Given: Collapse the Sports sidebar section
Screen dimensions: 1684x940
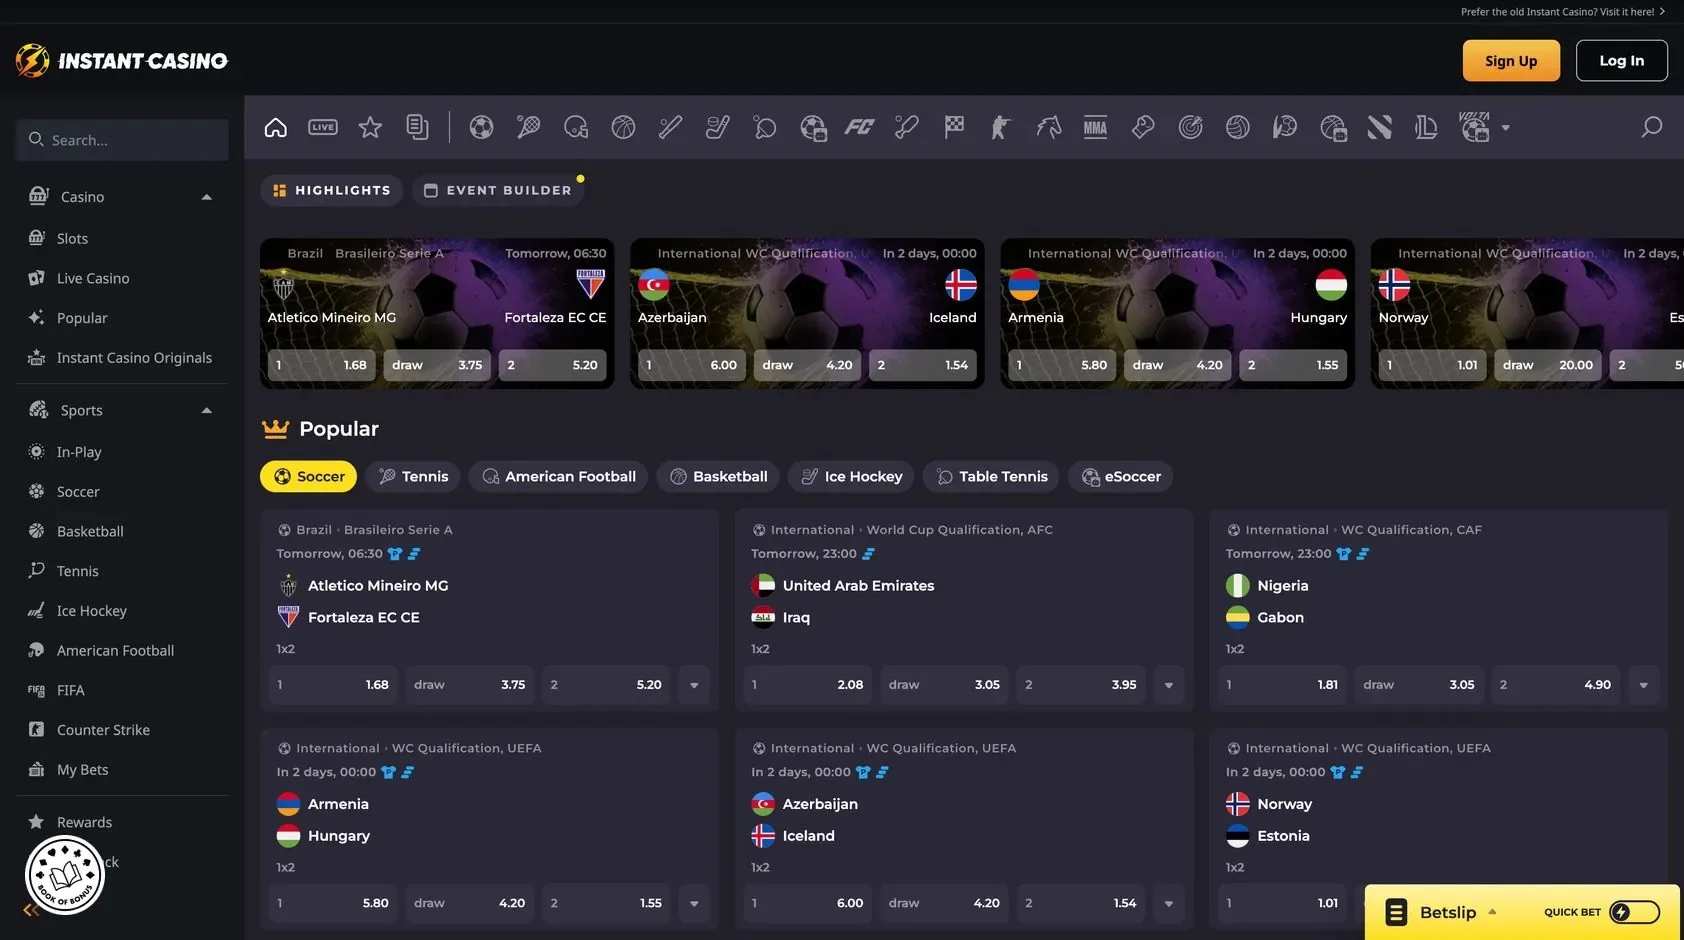Looking at the screenshot, I should [207, 410].
